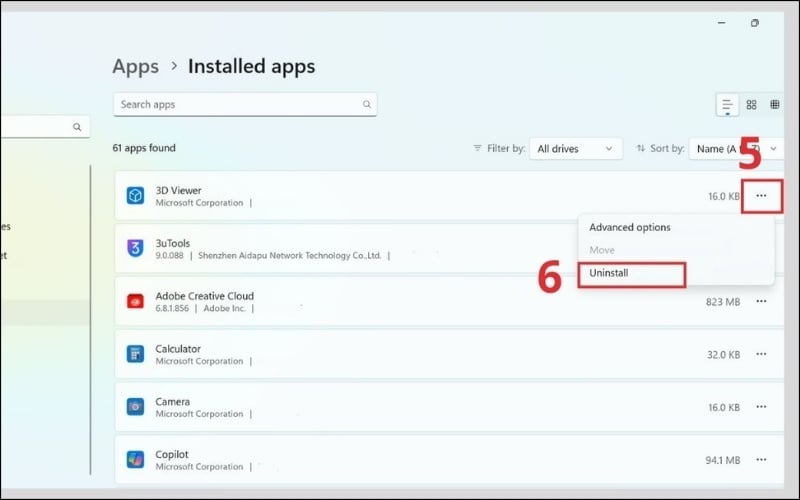
Task: Open Copilot's three-dot options menu
Action: point(761,460)
